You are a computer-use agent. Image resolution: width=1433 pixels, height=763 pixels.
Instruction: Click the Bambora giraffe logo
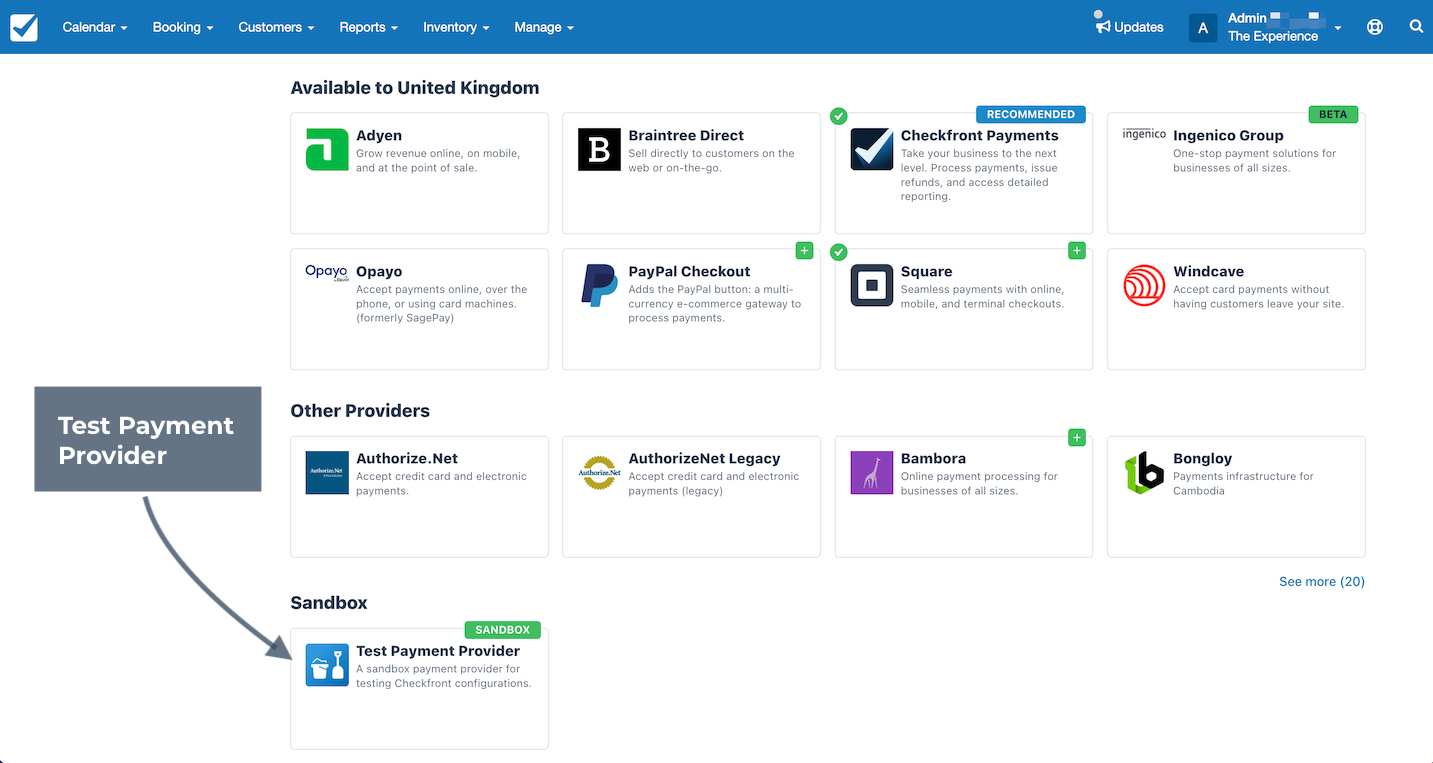[x=871, y=472]
